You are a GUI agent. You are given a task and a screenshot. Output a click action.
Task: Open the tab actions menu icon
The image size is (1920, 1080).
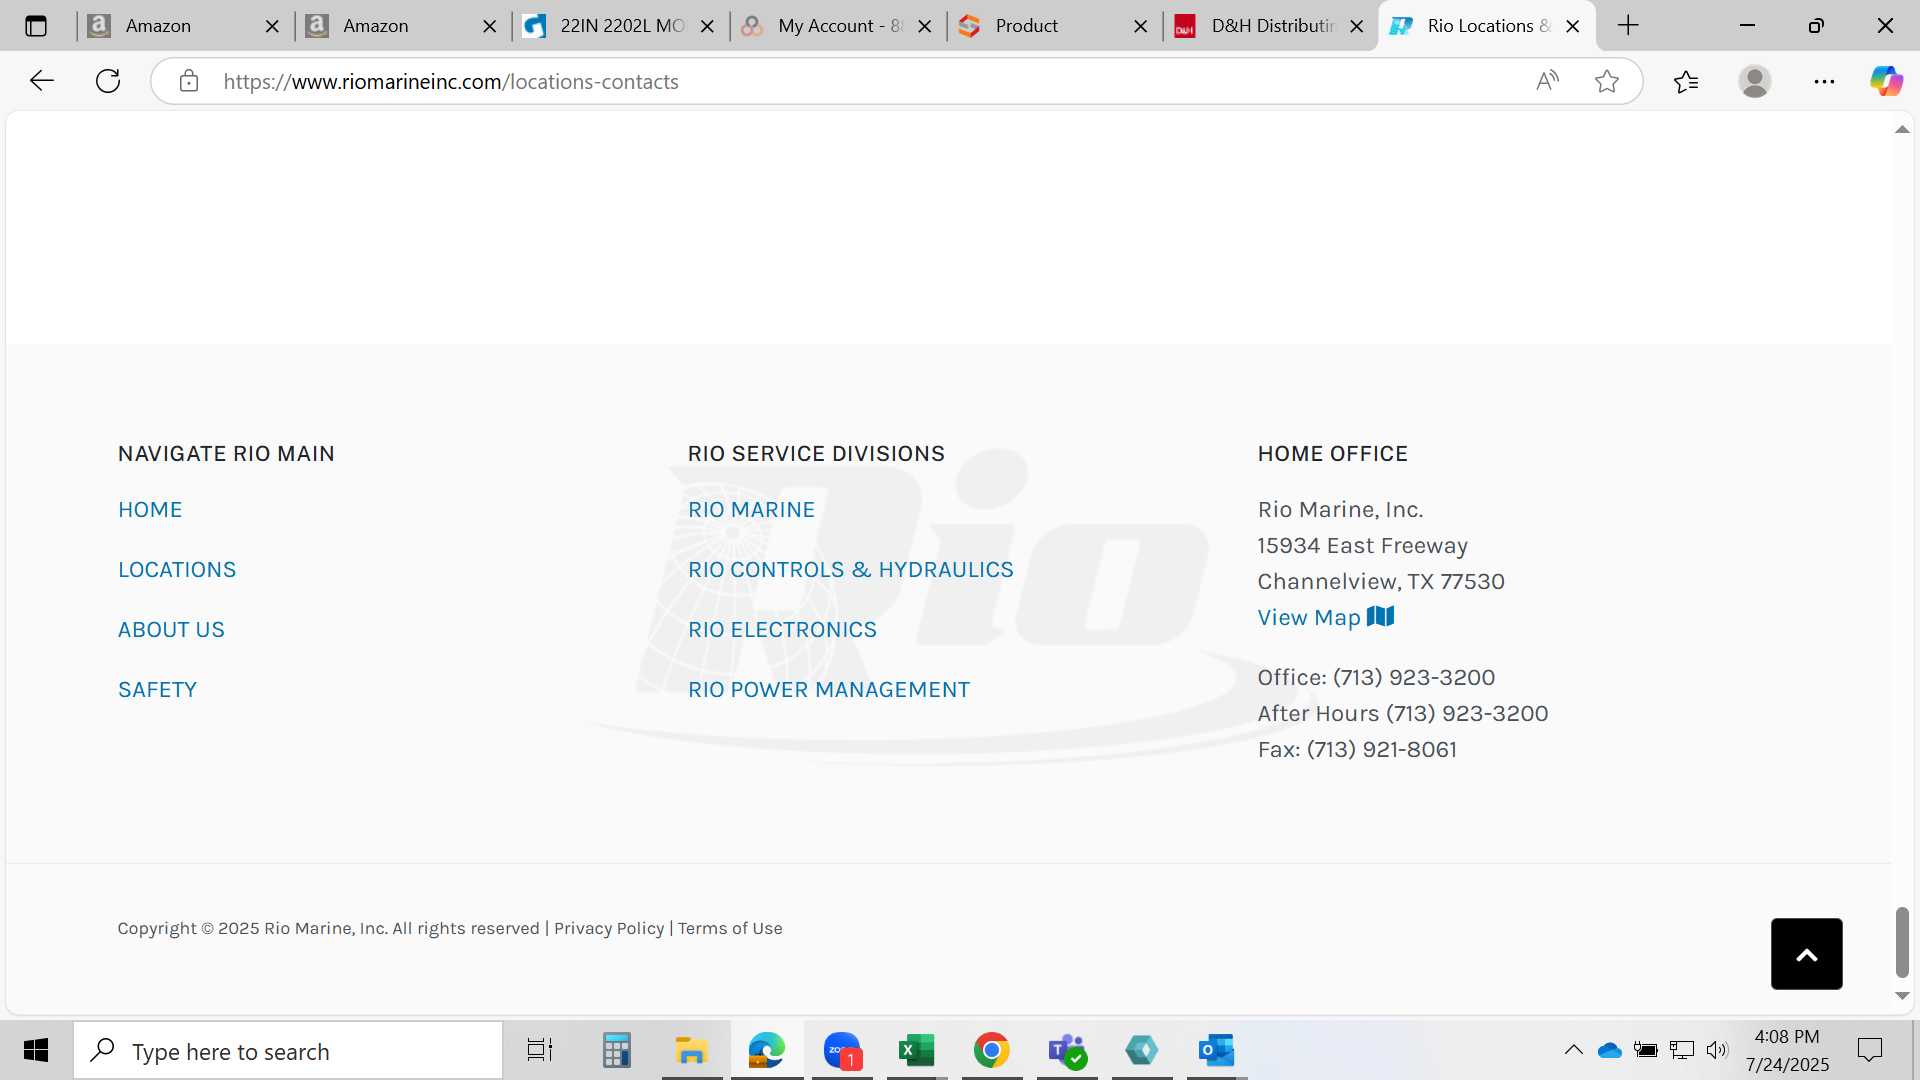coord(36,26)
